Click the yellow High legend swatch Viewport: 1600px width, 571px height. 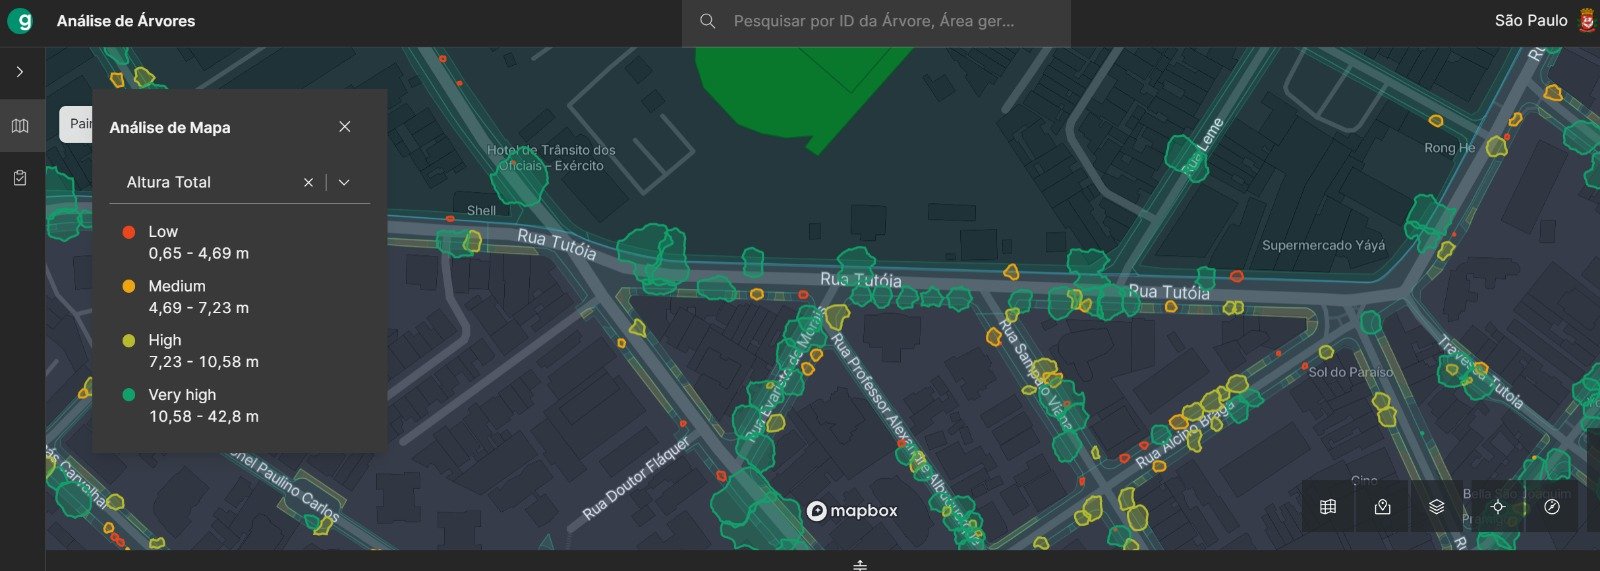128,341
